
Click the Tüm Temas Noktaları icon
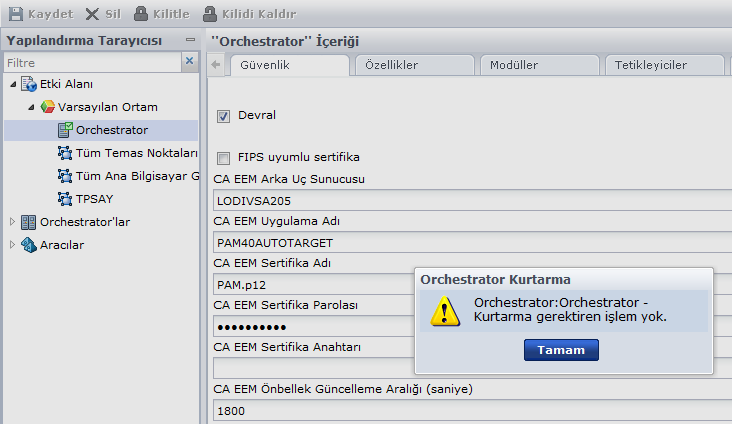coord(65,153)
